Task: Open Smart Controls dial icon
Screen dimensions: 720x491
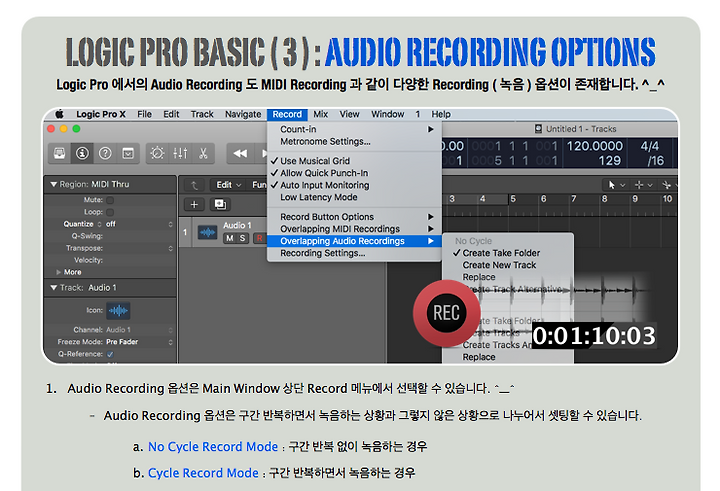Action: coord(157,153)
